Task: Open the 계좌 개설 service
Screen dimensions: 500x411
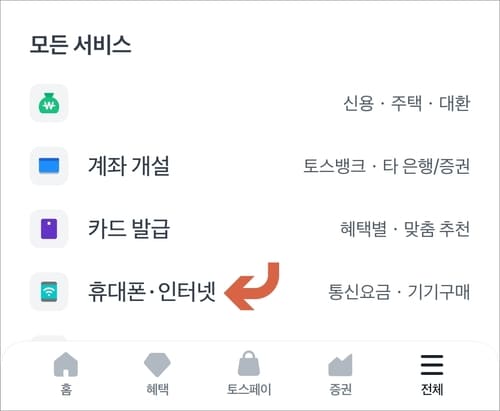Action: coord(129,166)
